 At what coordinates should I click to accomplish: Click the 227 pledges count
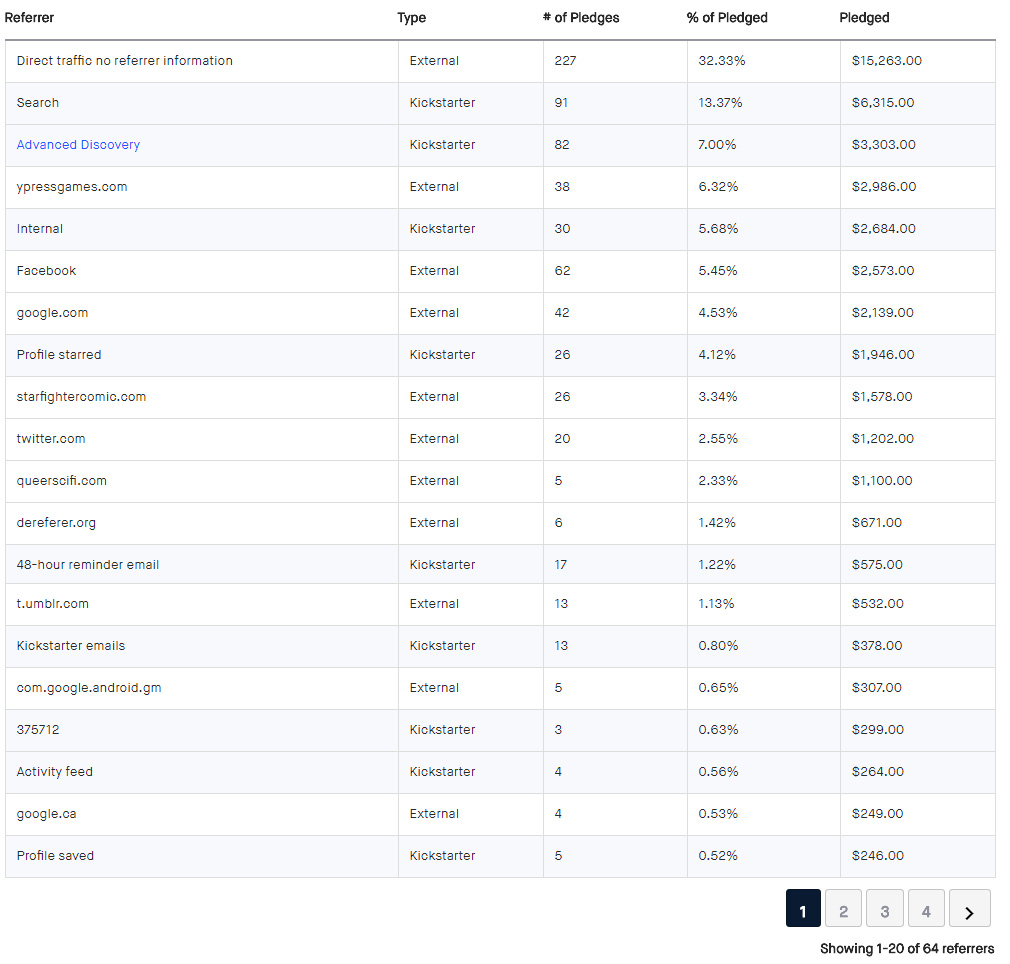pyautogui.click(x=565, y=61)
